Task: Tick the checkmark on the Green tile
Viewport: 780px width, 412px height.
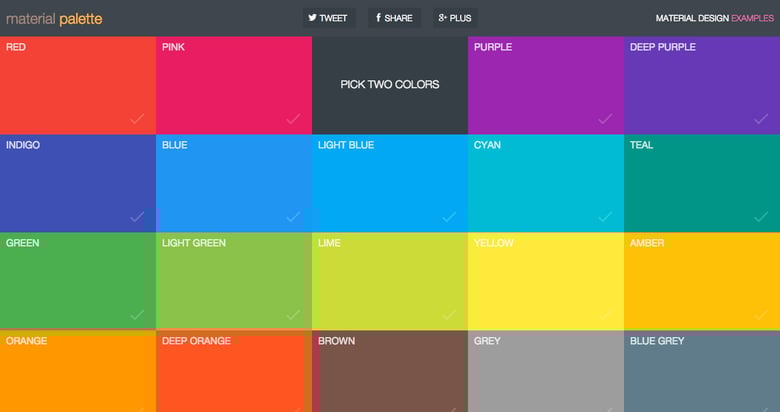Action: [x=137, y=314]
